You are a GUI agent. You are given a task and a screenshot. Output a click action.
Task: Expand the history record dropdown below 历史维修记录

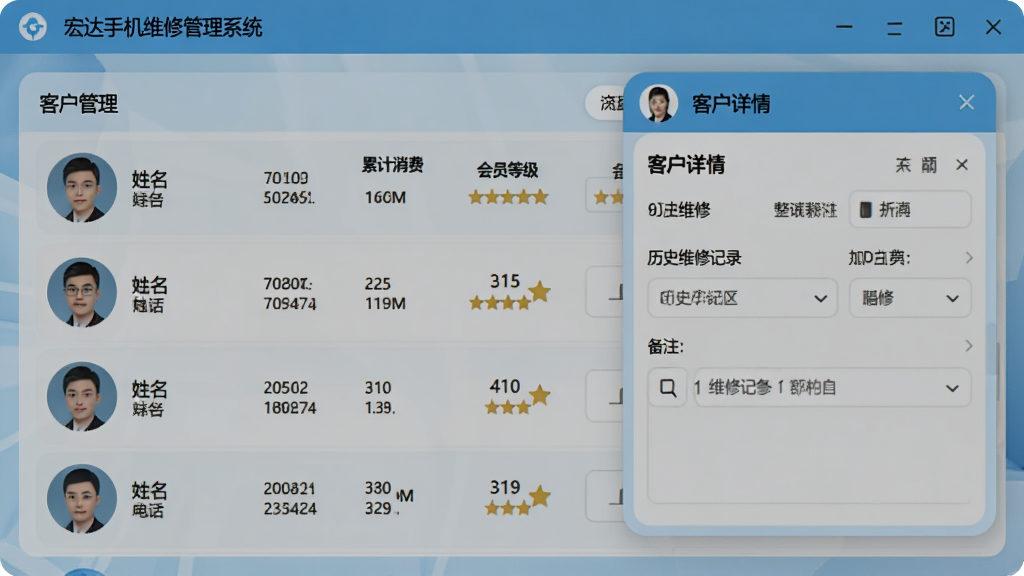point(743,298)
